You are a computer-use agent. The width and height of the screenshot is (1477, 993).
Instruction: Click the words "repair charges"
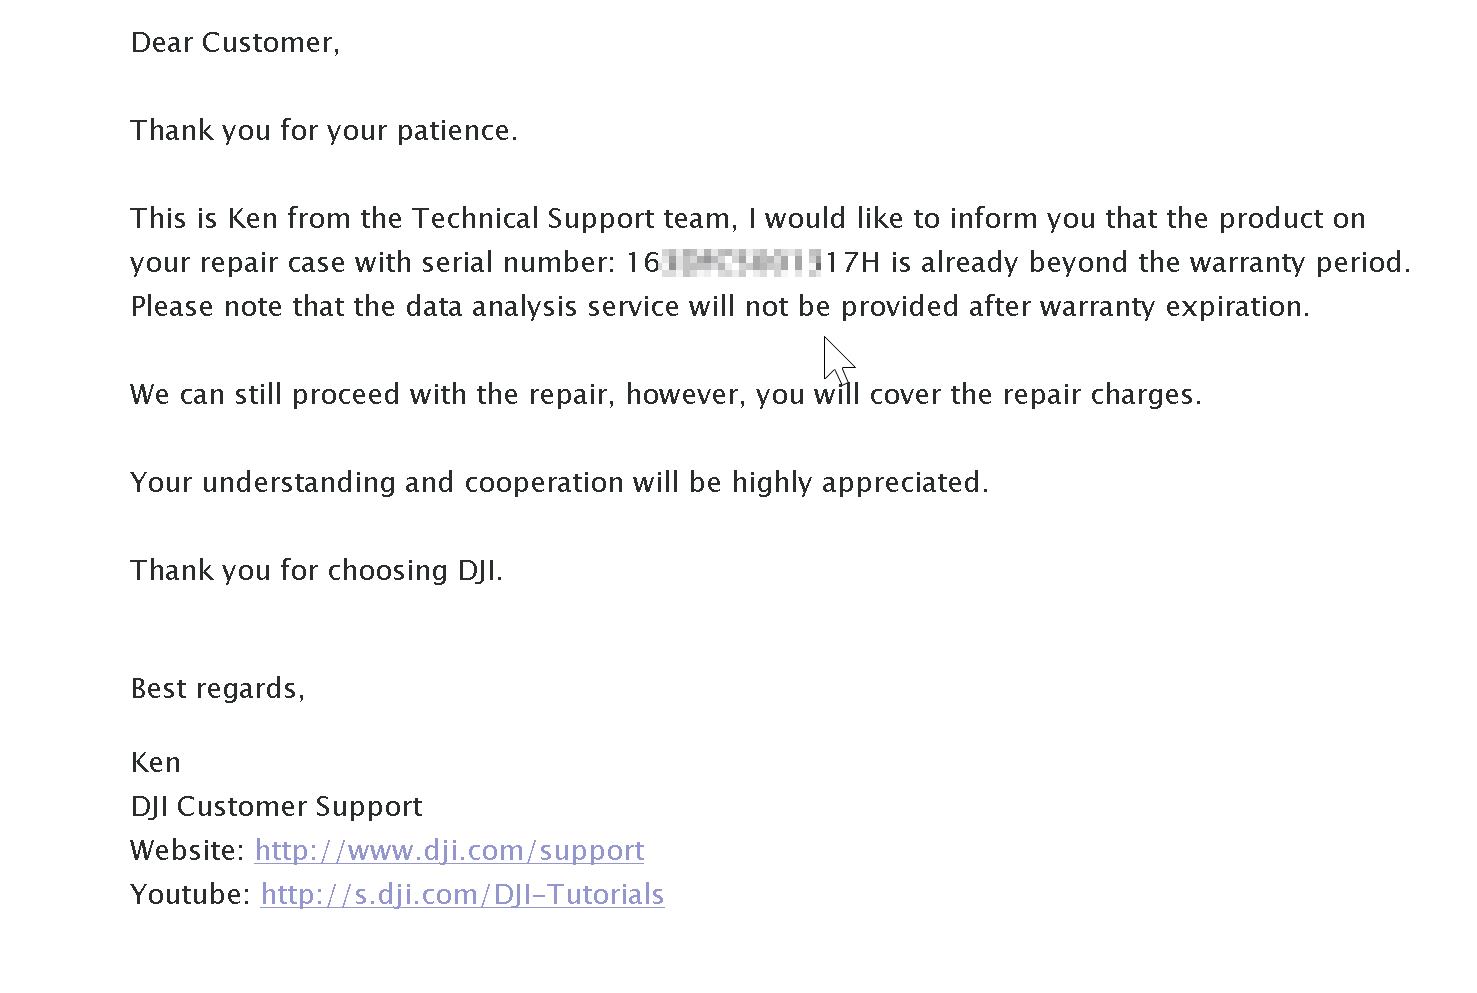coord(1098,395)
